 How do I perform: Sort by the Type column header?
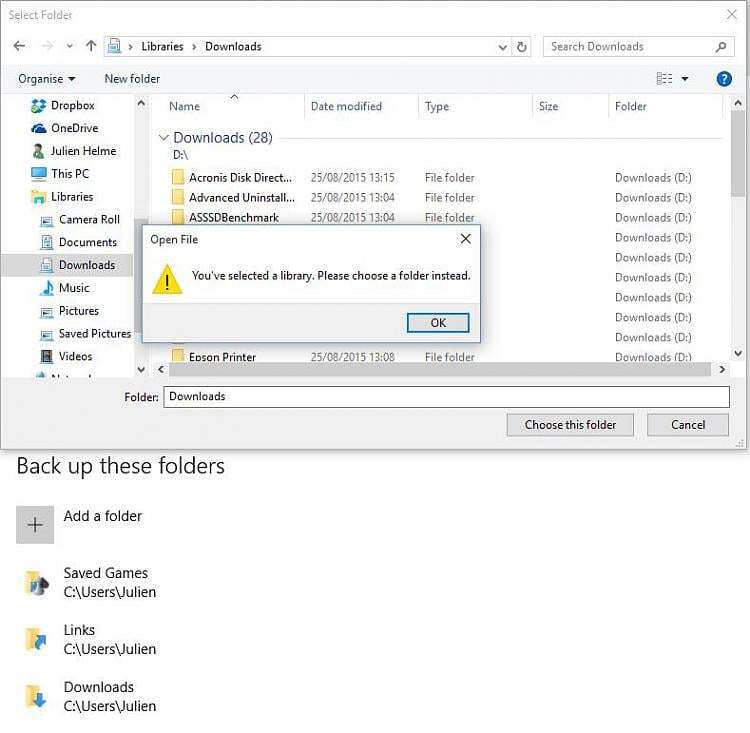coord(436,106)
